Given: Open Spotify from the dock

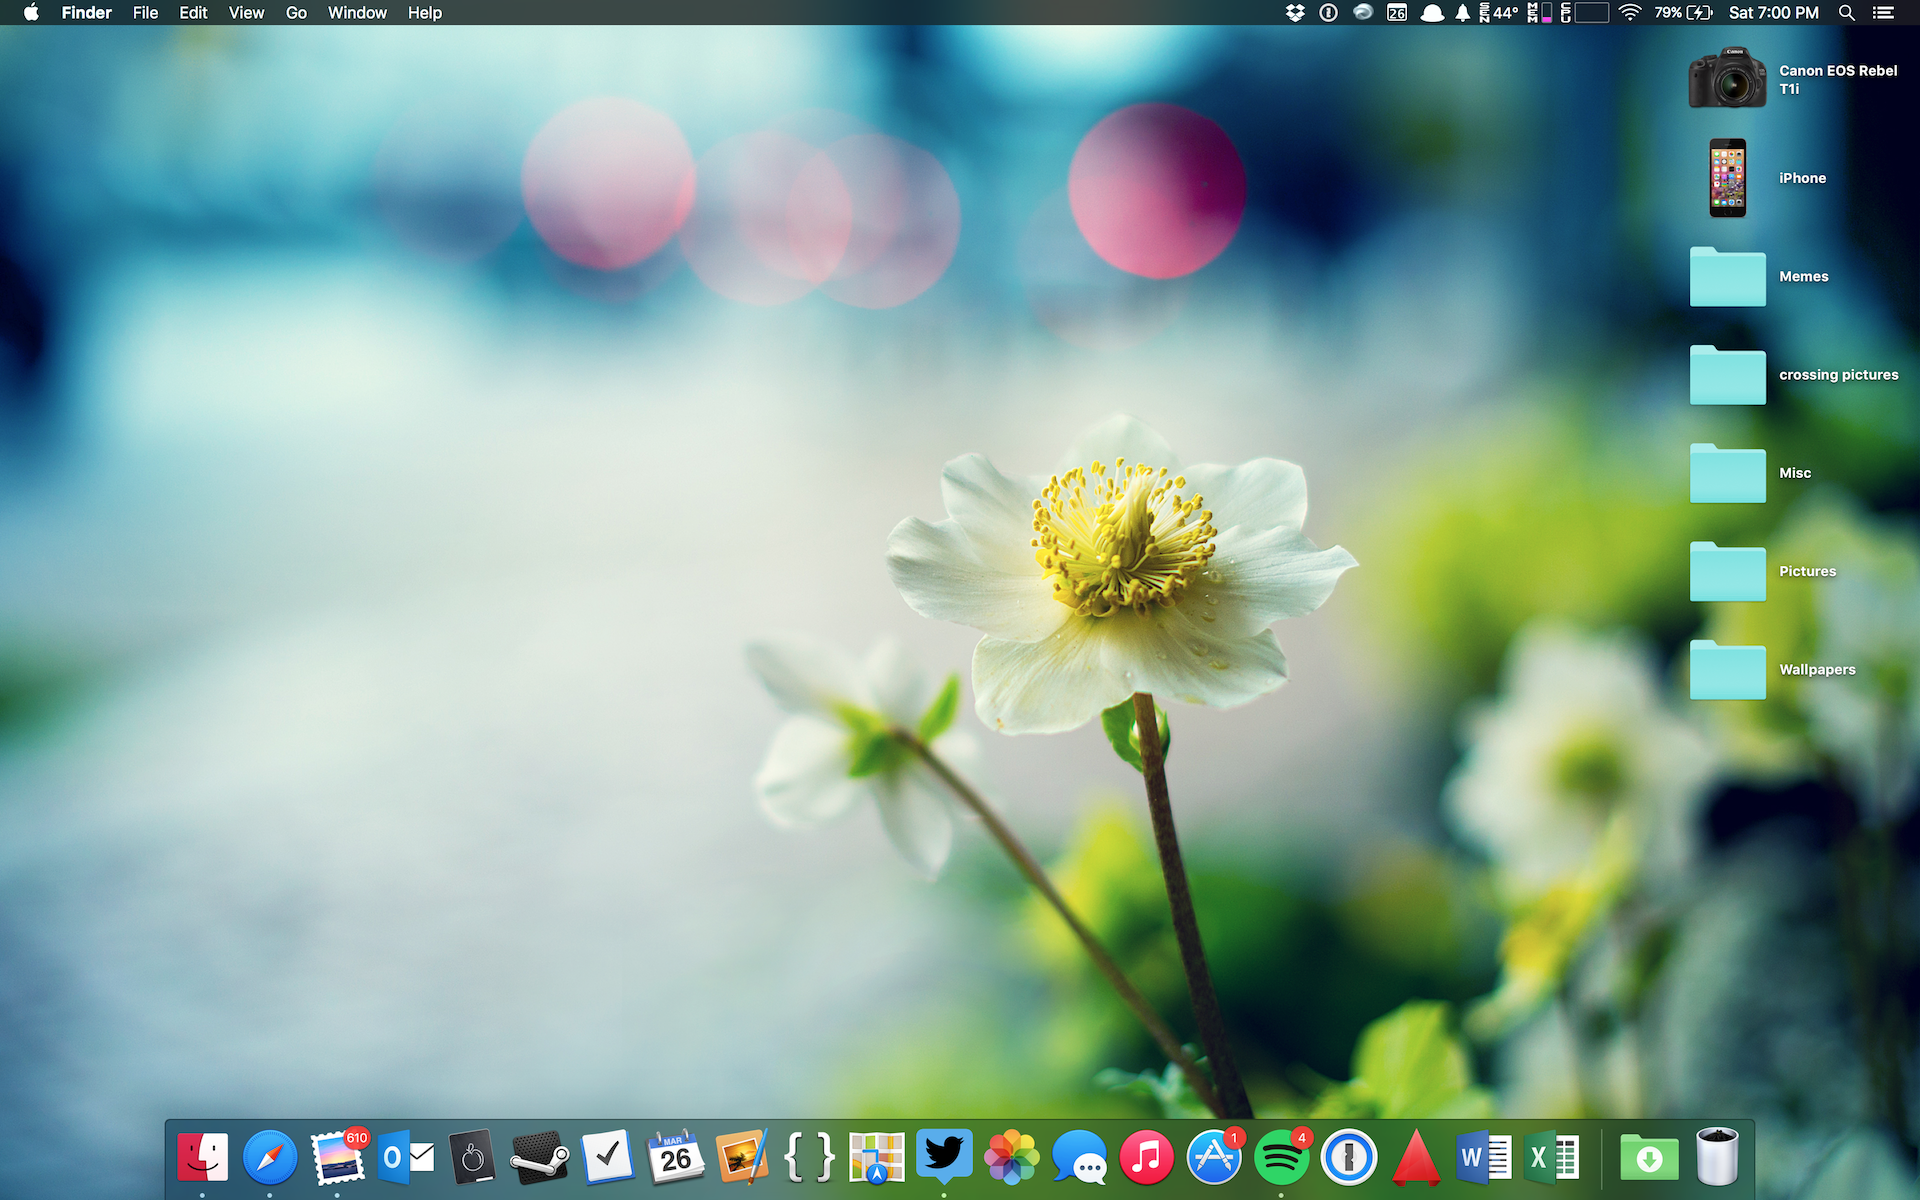Looking at the screenshot, I should pyautogui.click(x=1281, y=1158).
